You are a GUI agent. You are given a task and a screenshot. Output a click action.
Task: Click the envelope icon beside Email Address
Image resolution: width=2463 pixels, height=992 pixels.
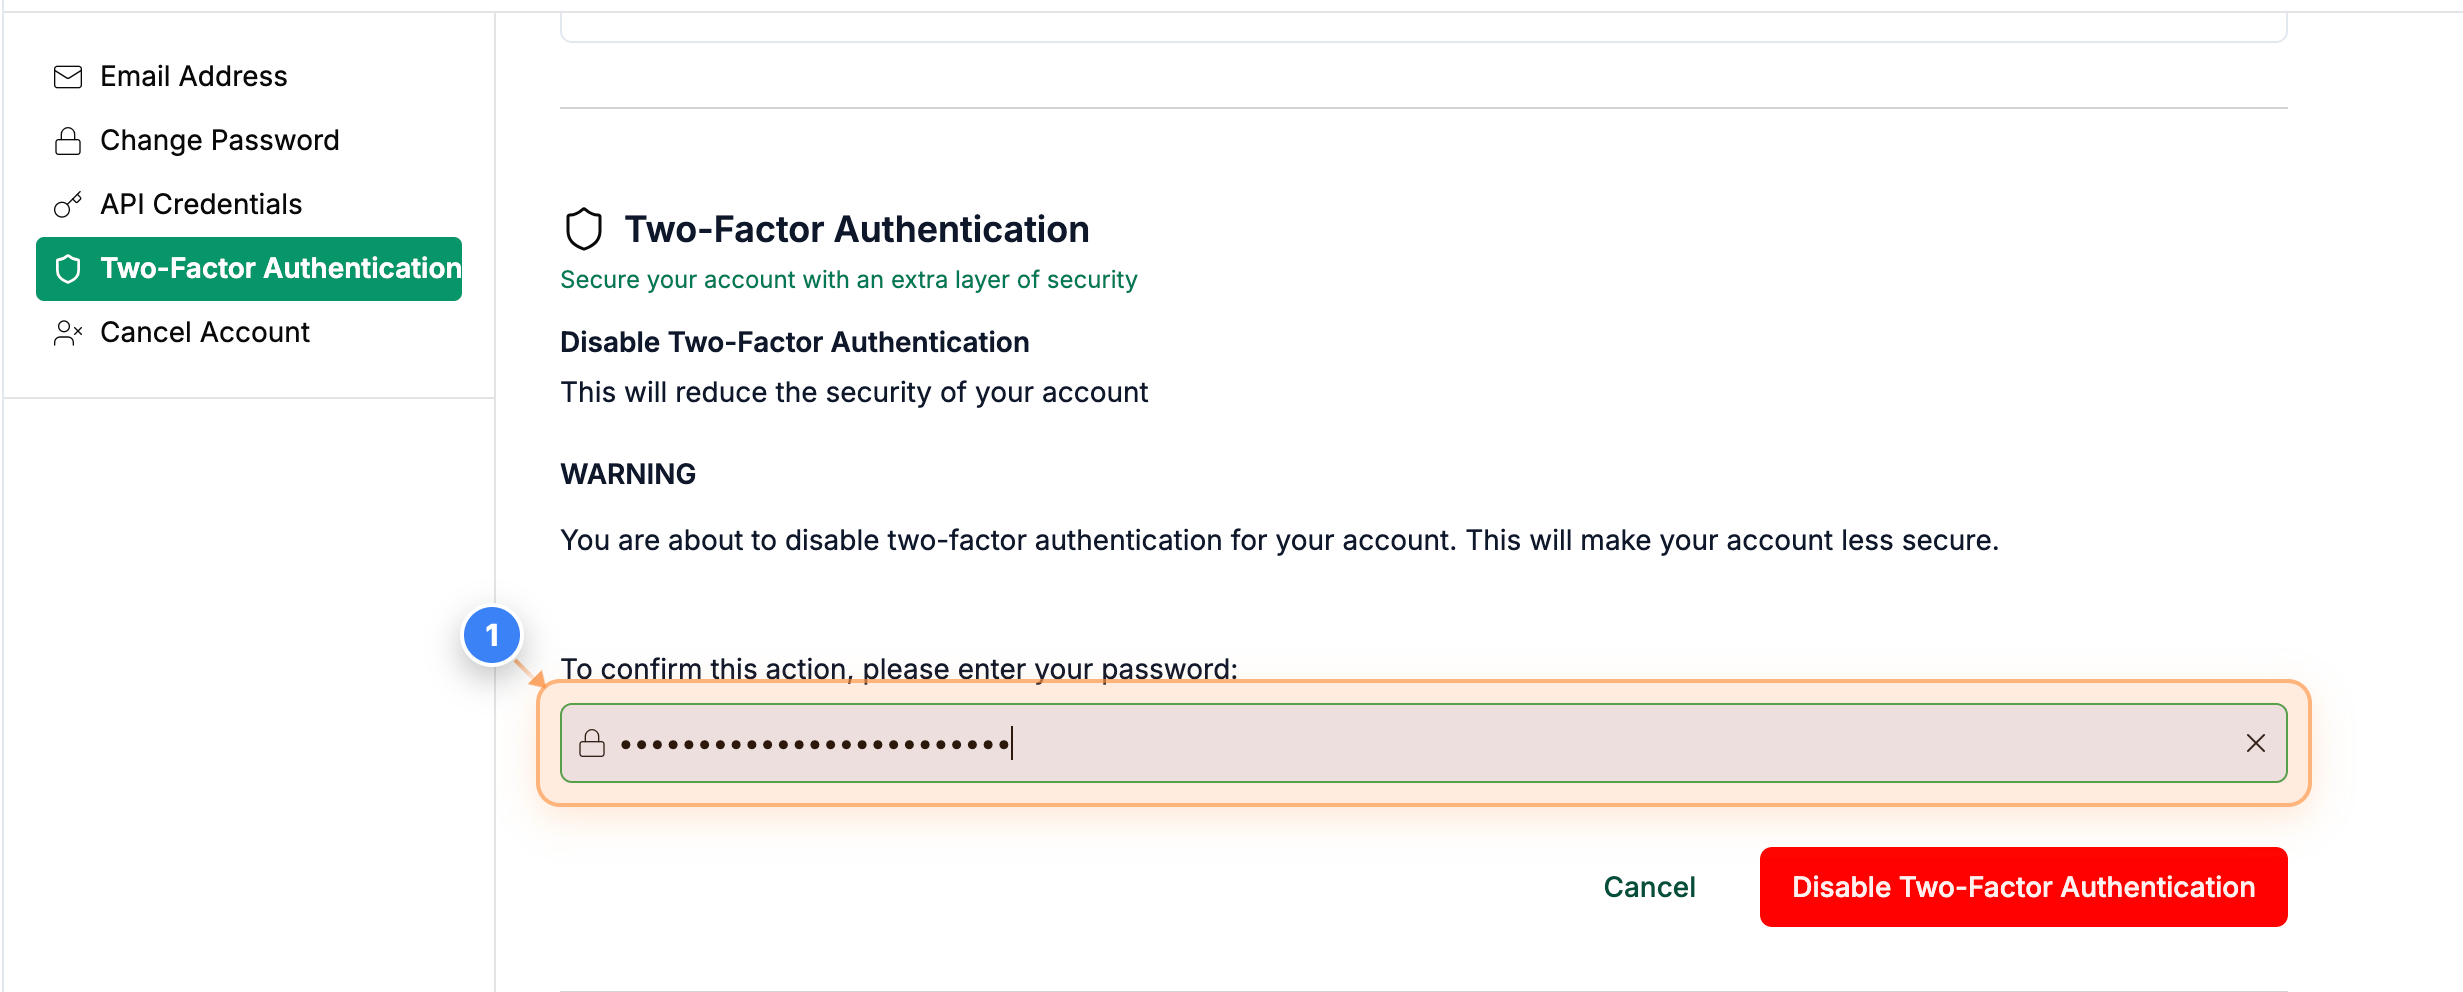point(67,76)
